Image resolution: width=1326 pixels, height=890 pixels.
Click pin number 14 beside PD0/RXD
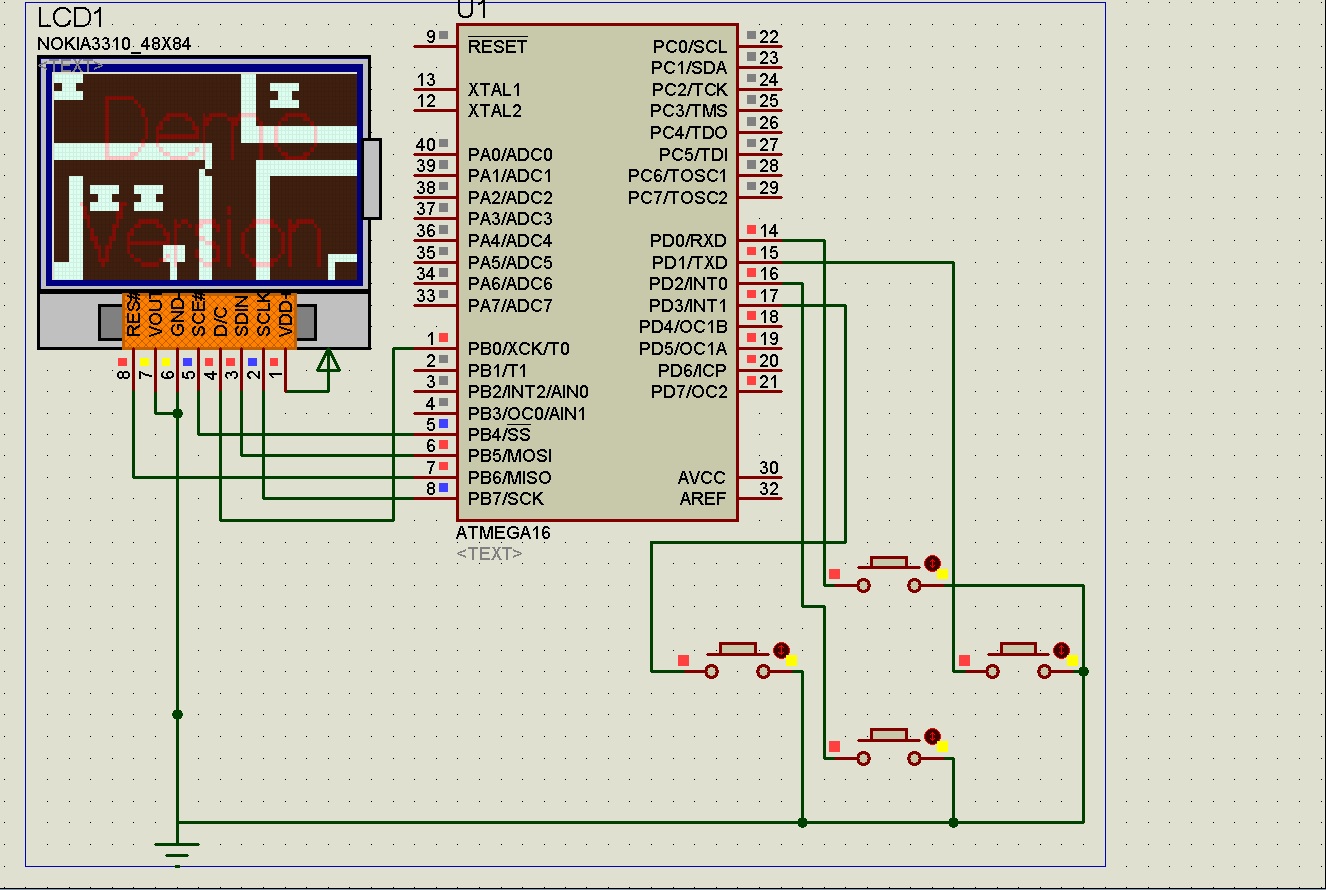(x=769, y=231)
